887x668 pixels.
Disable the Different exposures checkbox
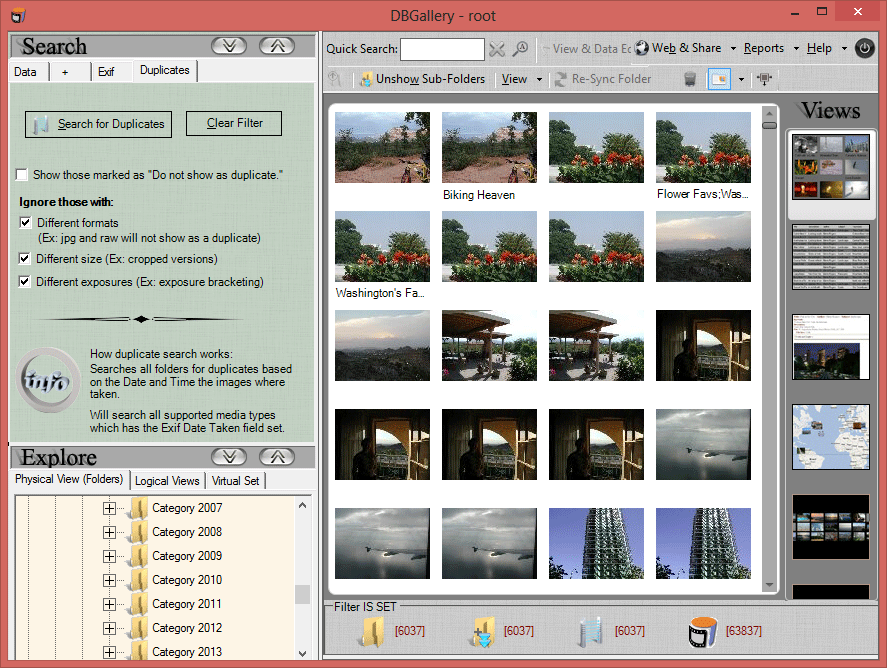tap(25, 281)
